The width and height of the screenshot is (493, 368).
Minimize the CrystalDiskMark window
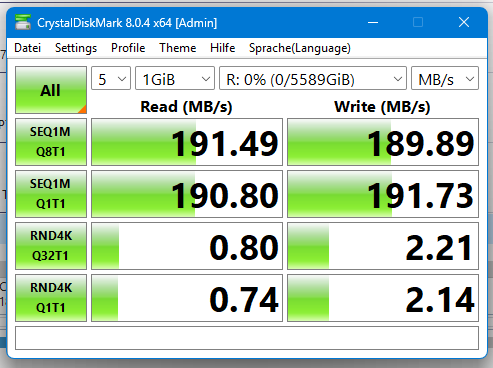[x=373, y=22]
